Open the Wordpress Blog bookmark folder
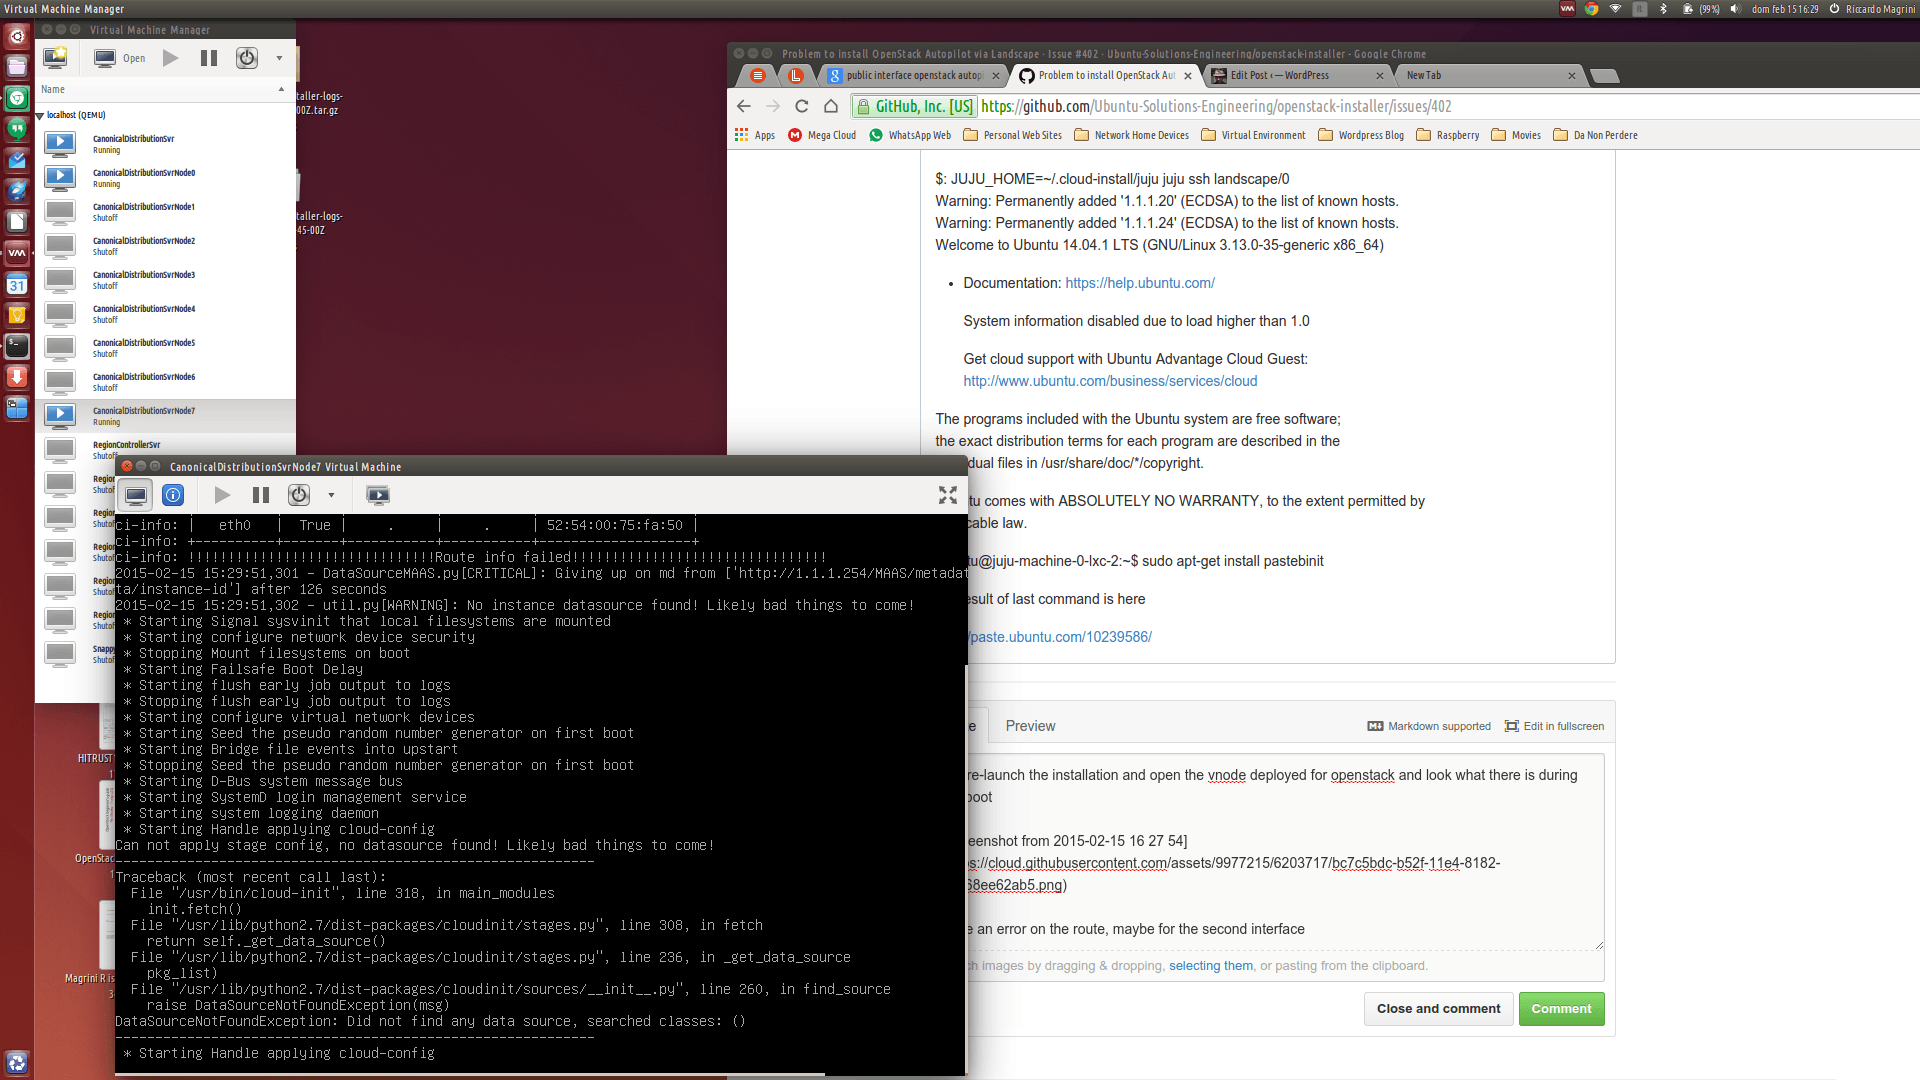 click(x=1361, y=135)
